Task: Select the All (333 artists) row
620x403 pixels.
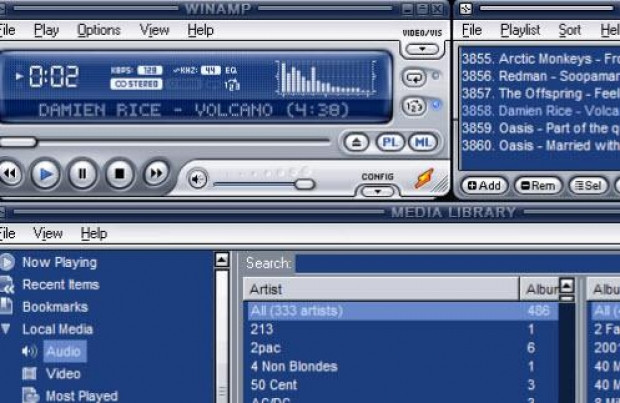Action: point(401,311)
